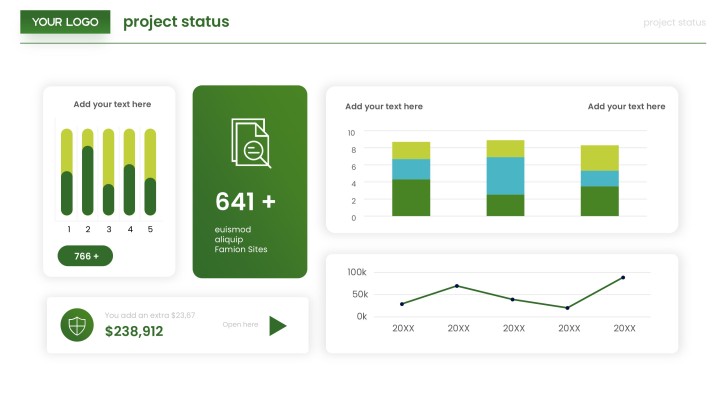Click faded project status text at top right
Viewport: 726px width, 408px height.
pyautogui.click(x=674, y=23)
